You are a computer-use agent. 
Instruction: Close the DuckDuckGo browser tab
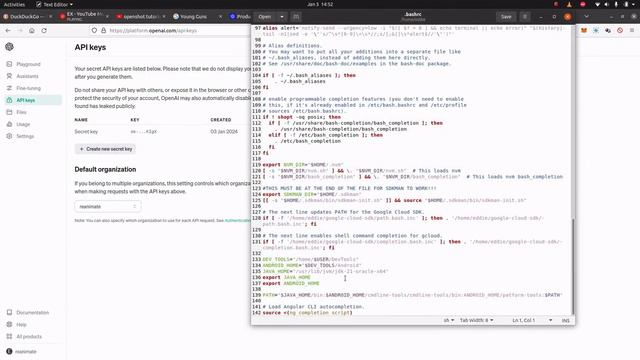[x=51, y=17]
